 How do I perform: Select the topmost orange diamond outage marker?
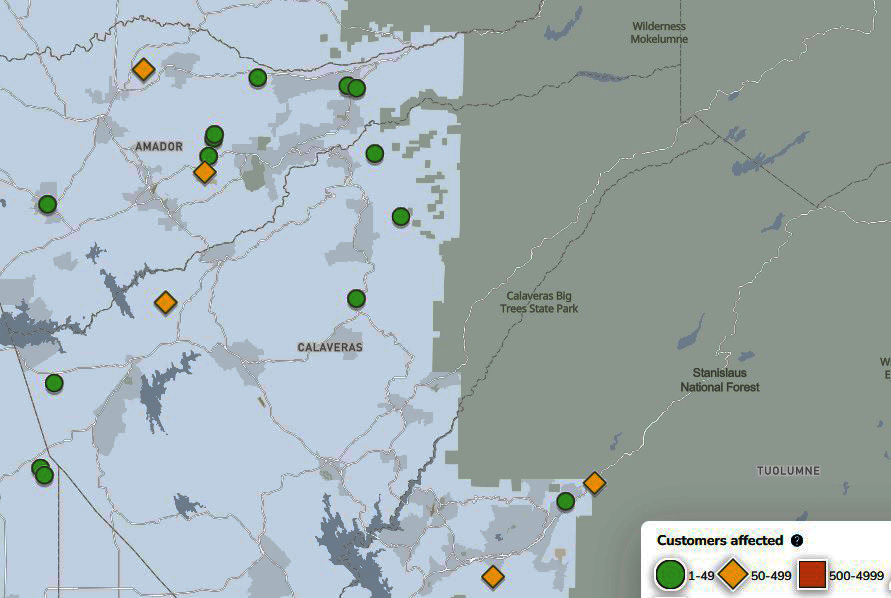143,69
